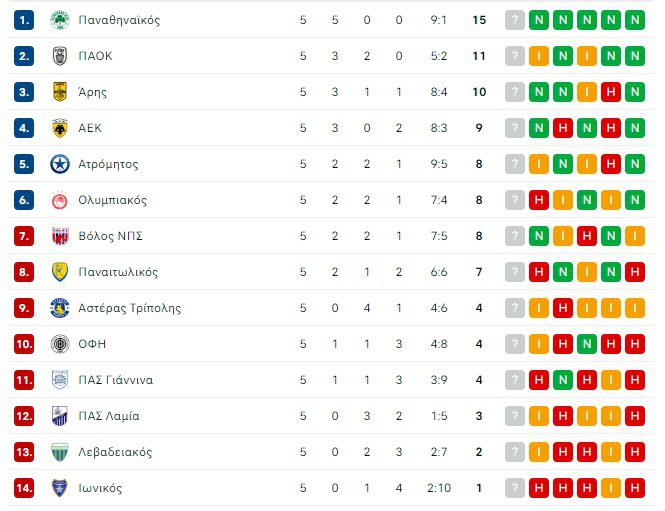Open the Λεβαδειακός team name link
Viewport: 665px width, 511px height.
coord(115,452)
